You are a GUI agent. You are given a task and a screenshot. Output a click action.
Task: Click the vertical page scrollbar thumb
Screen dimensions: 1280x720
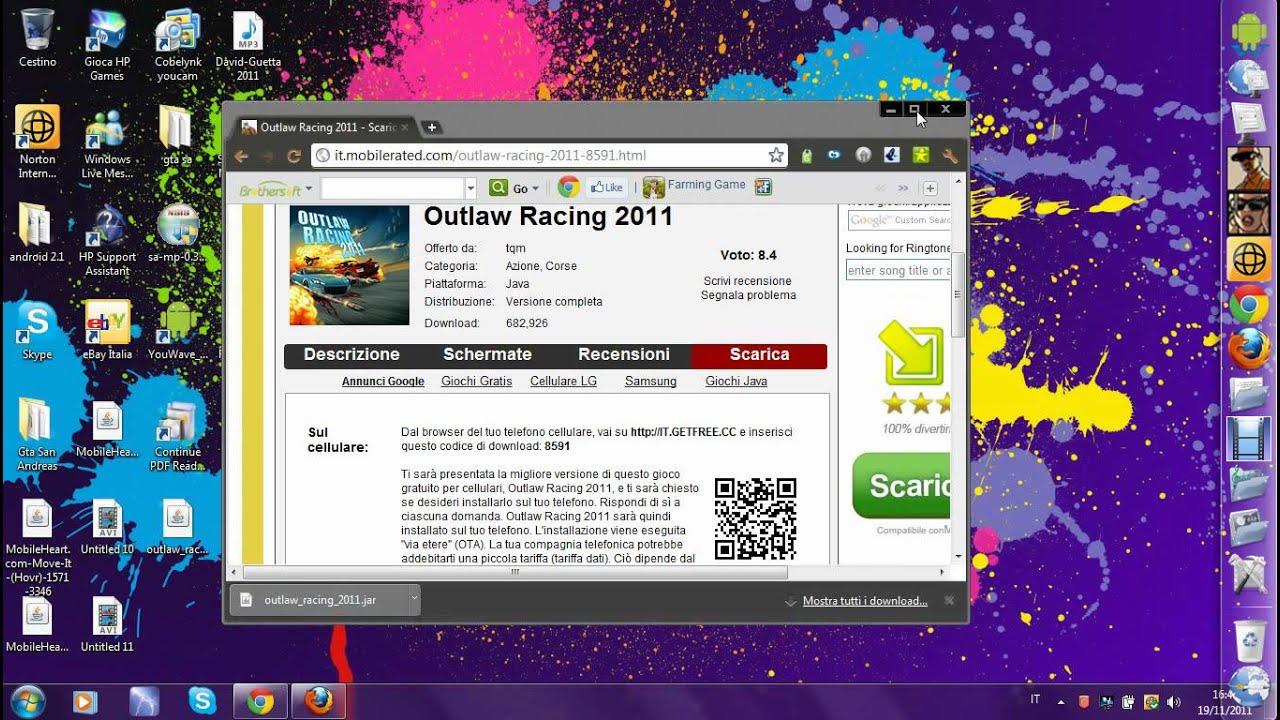(958, 294)
